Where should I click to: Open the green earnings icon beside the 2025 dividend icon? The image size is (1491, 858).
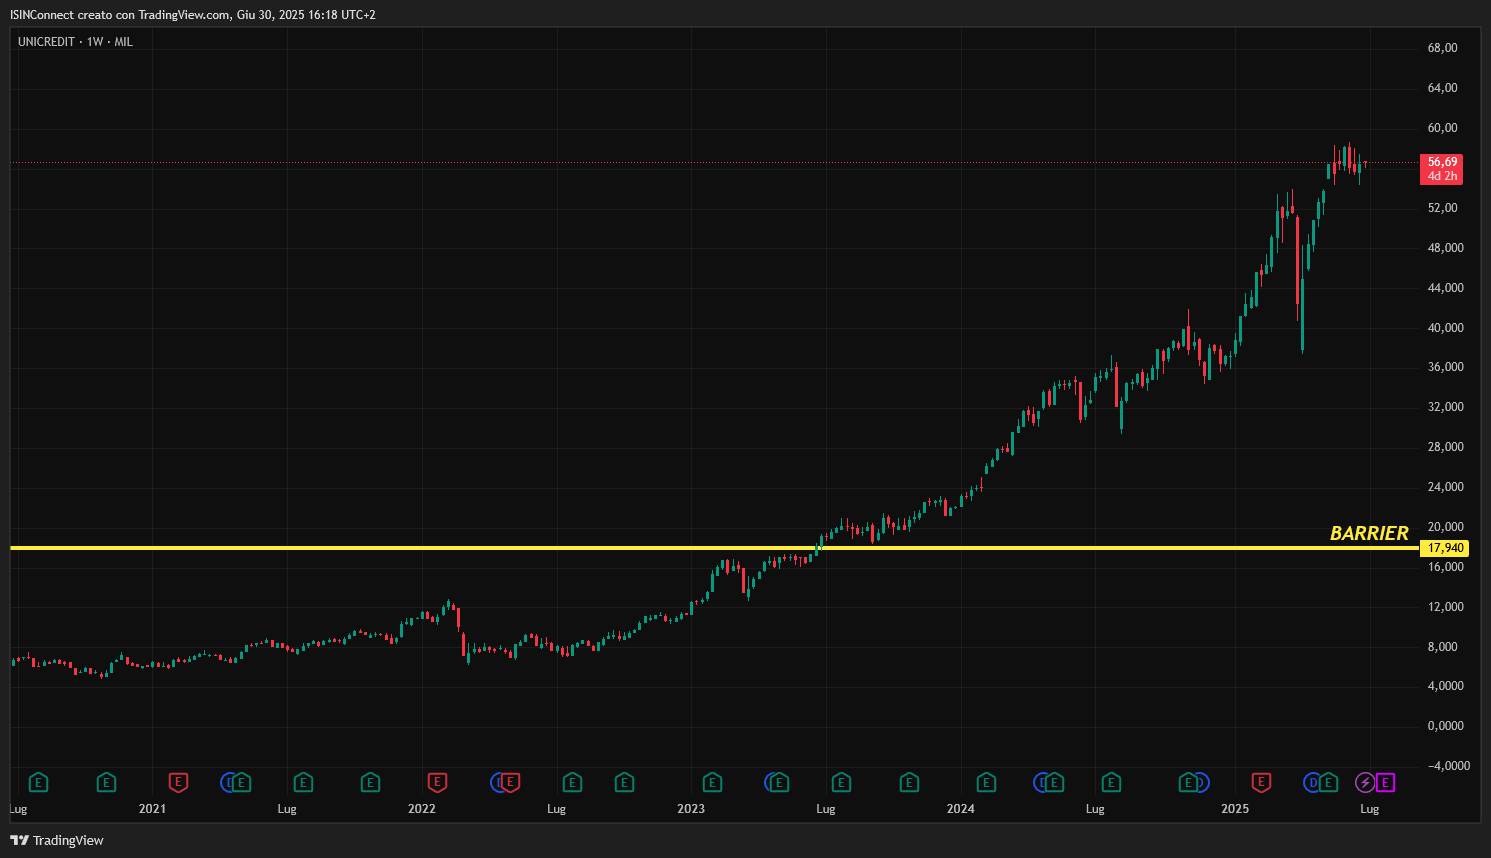1328,782
